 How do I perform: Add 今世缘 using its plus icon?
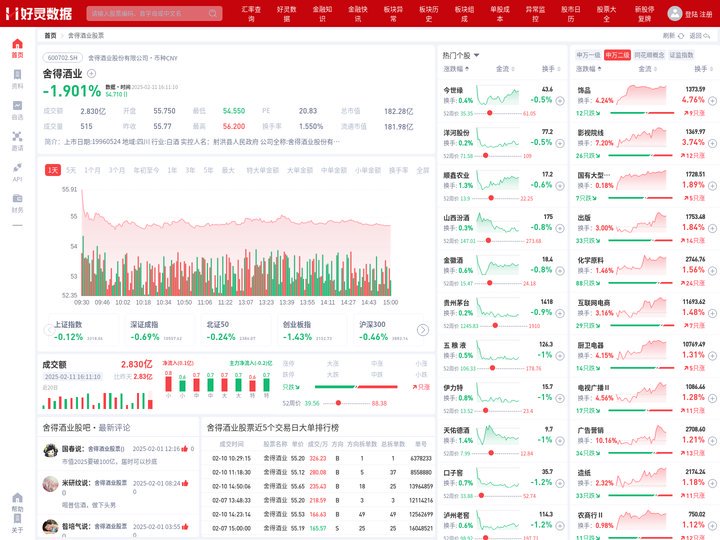point(560,101)
